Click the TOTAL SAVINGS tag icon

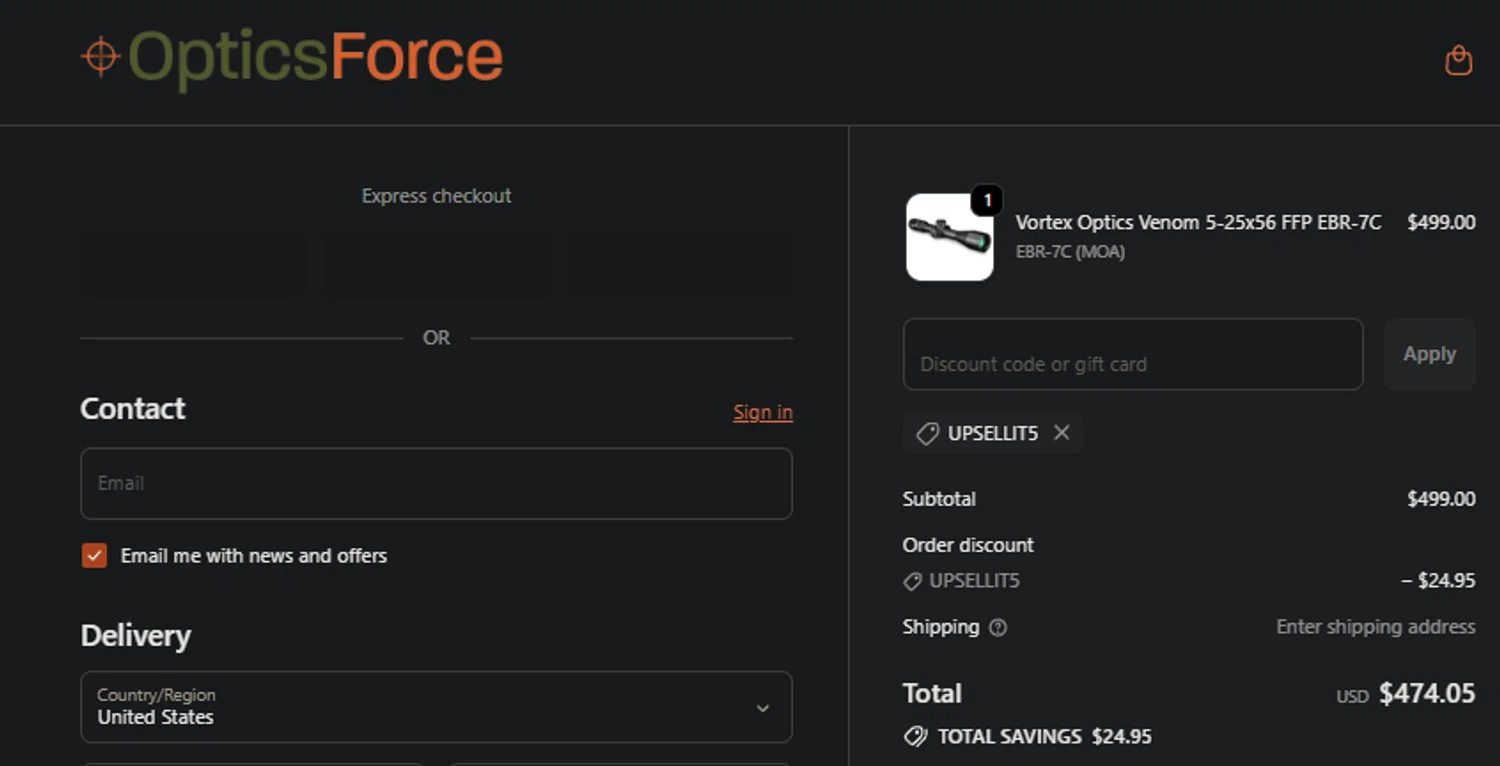click(915, 737)
